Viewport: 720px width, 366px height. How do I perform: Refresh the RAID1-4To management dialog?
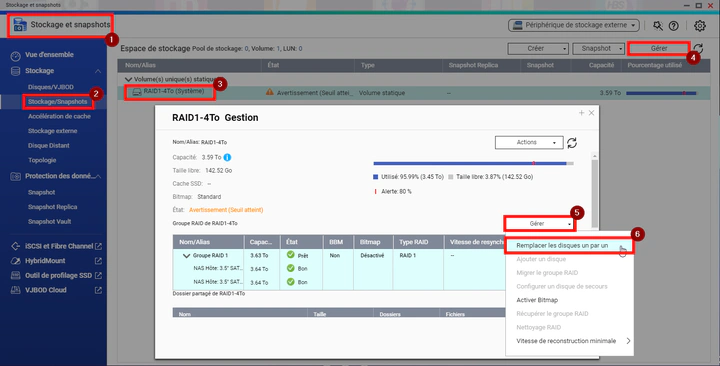pyautogui.click(x=572, y=143)
